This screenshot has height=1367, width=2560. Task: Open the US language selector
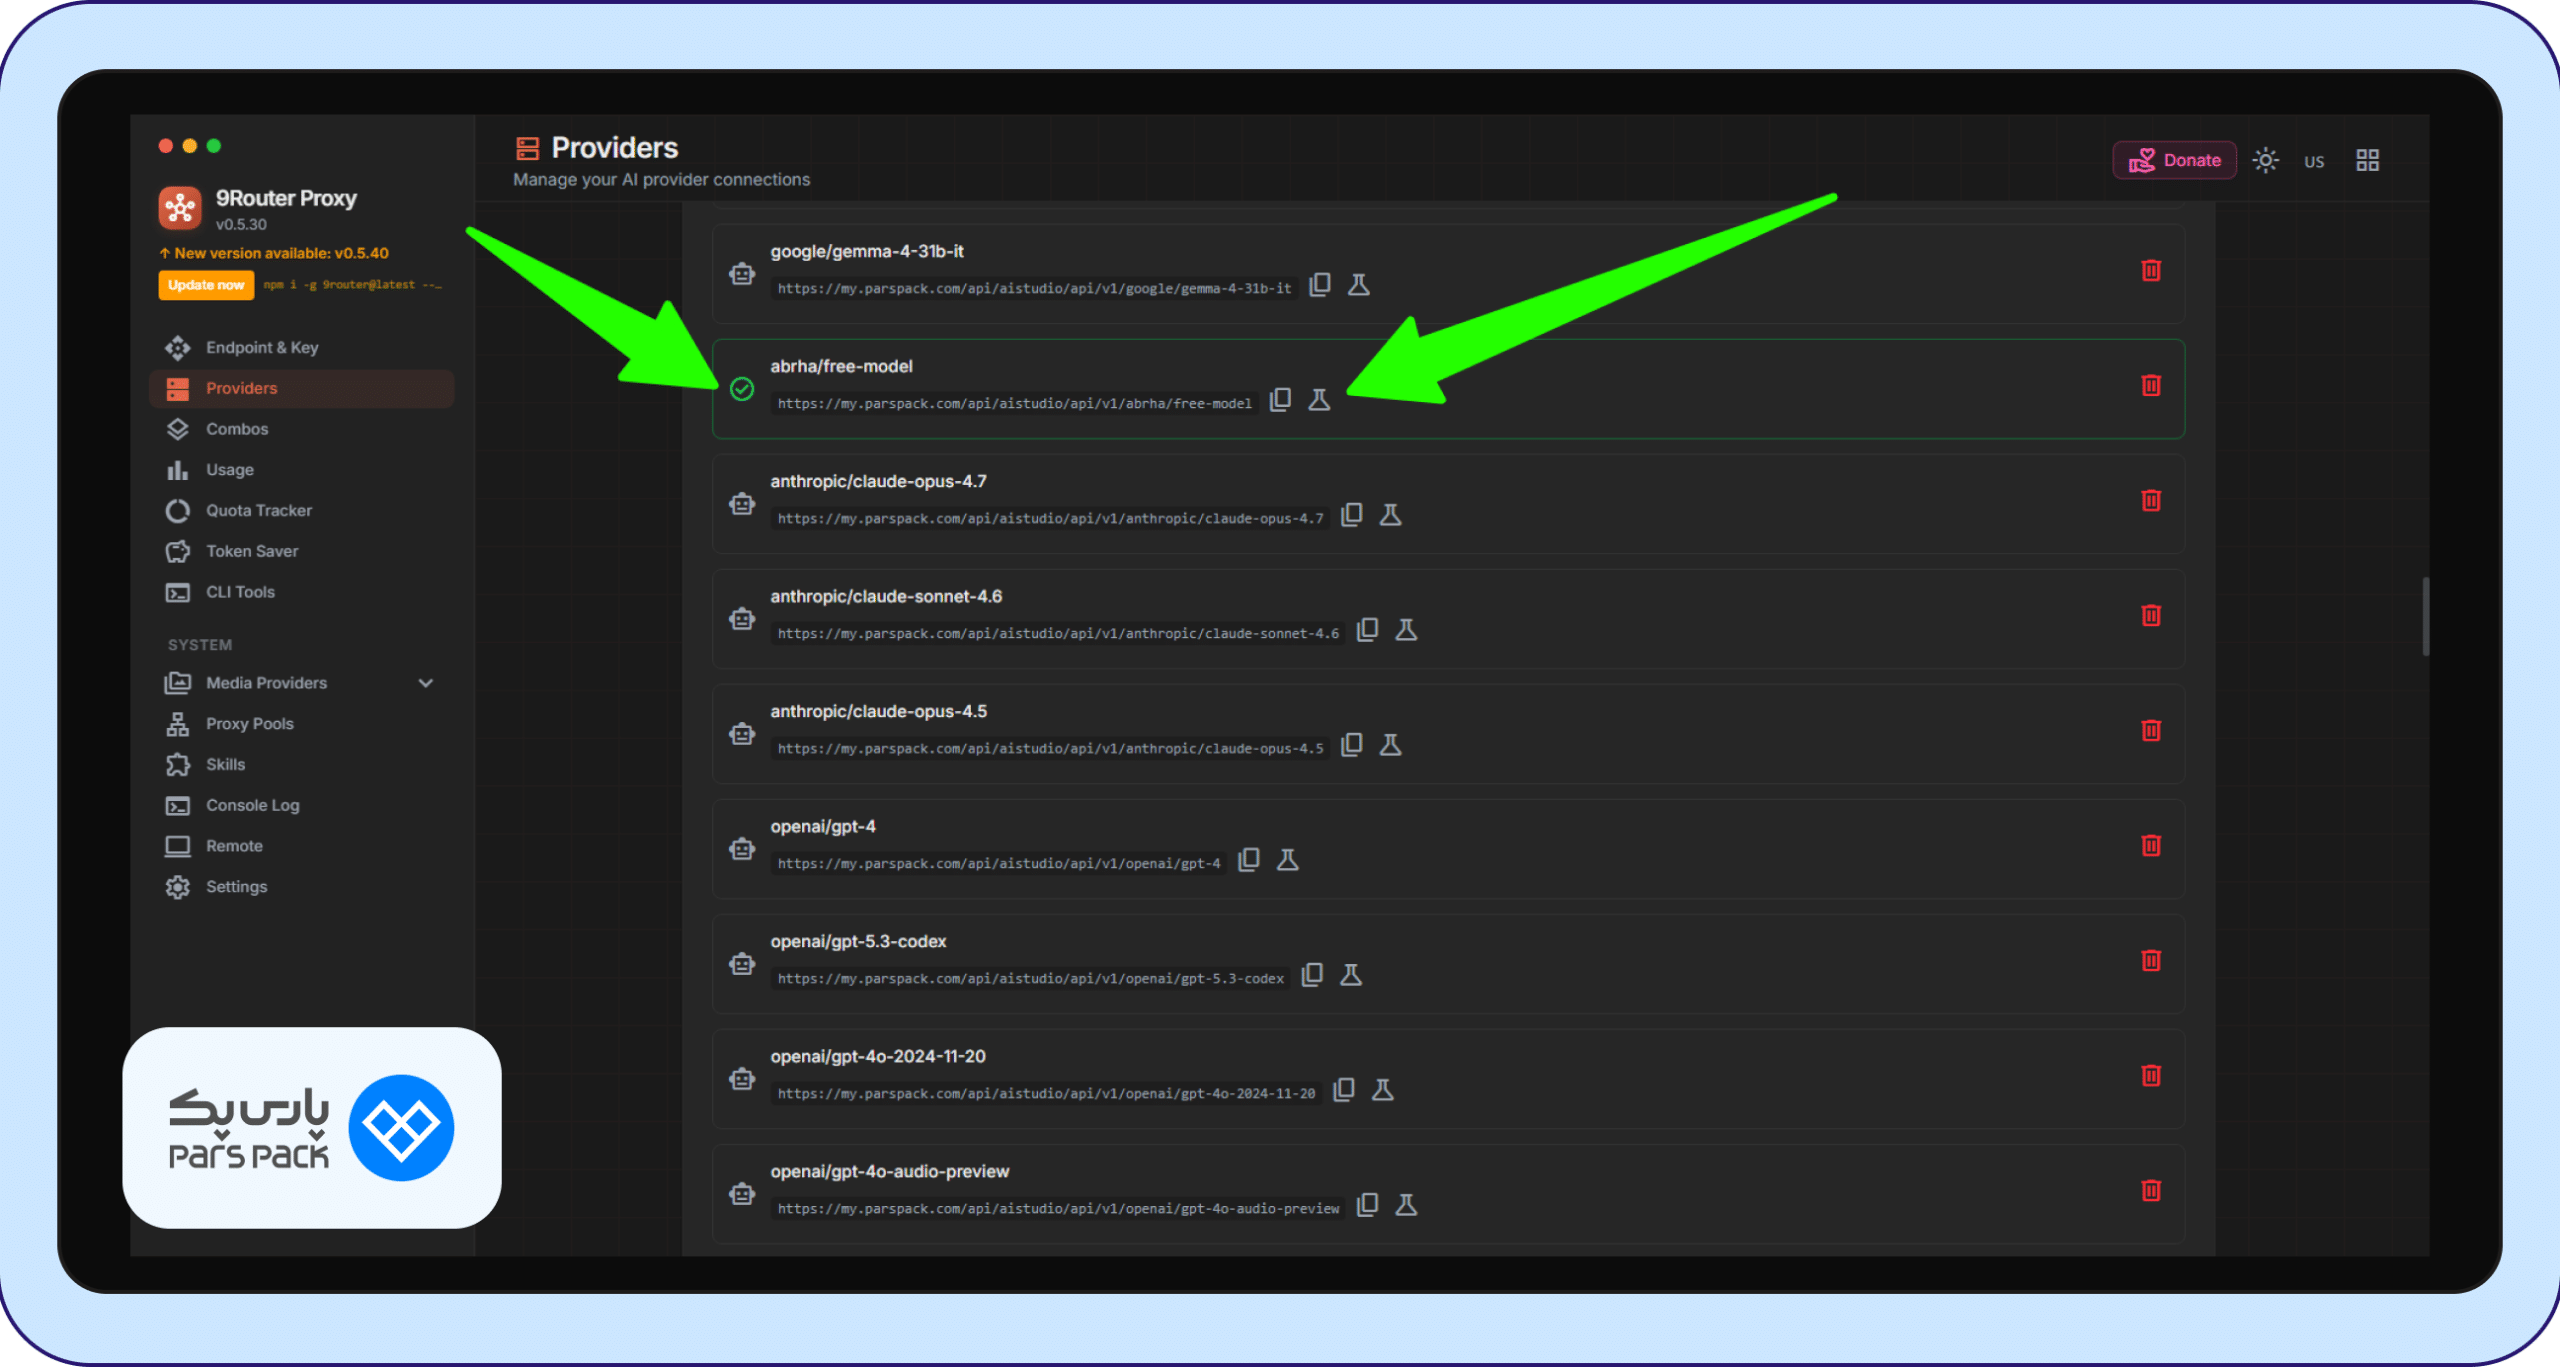tap(2314, 162)
